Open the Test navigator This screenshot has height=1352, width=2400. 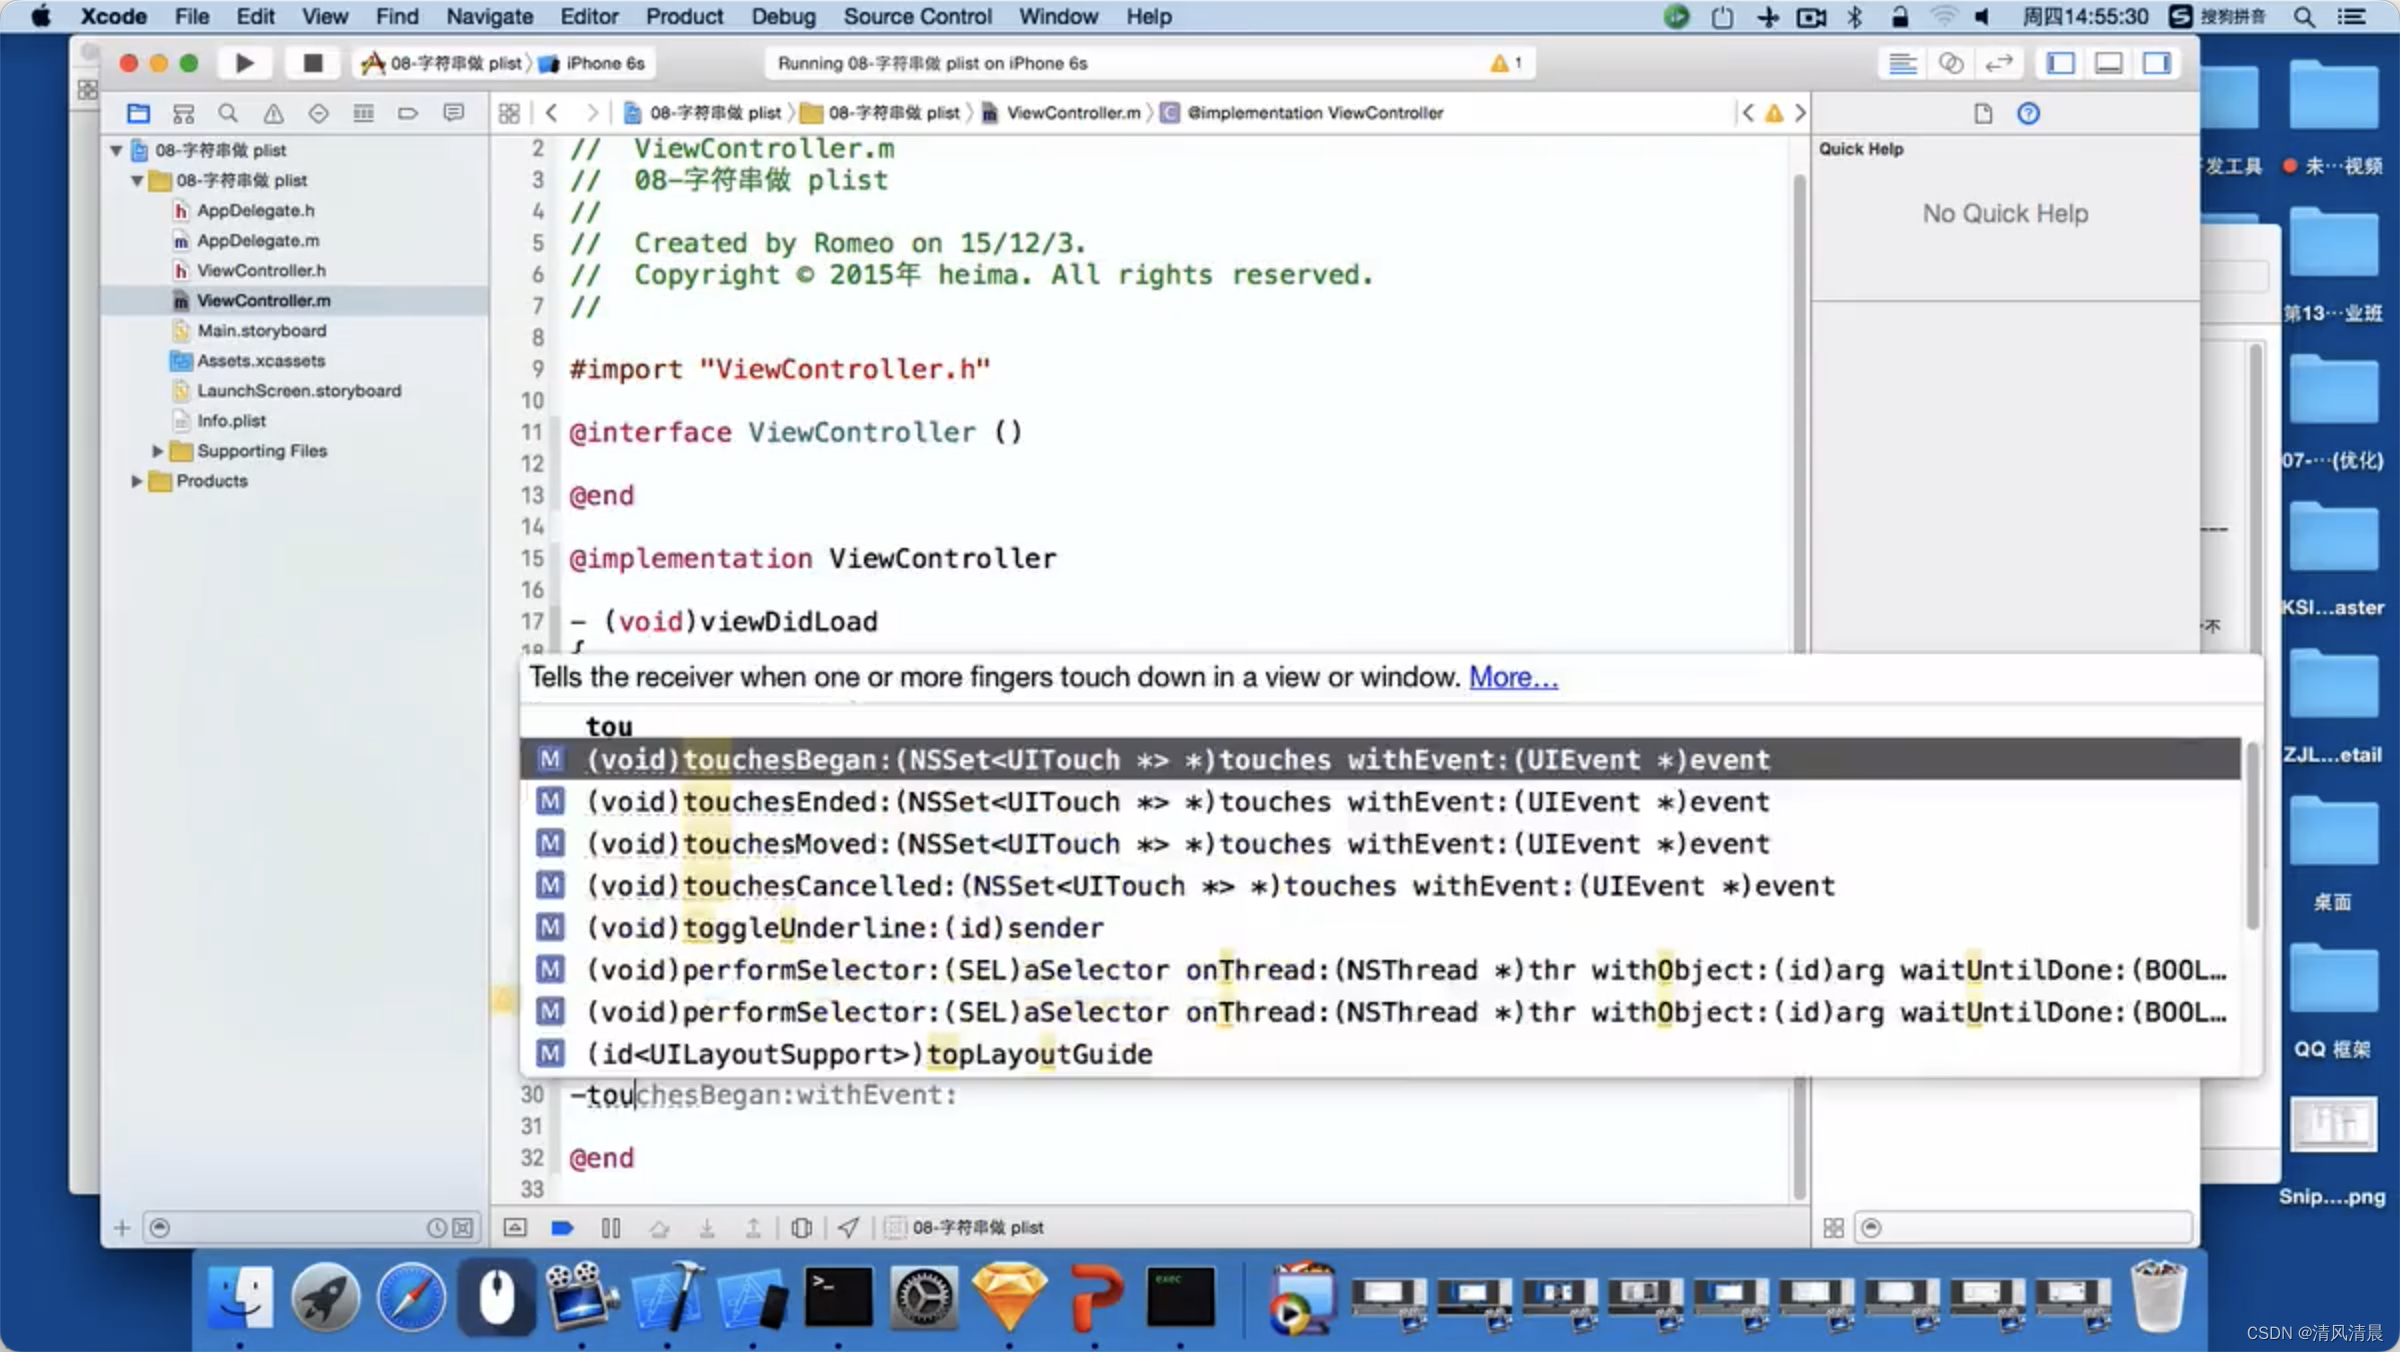point(318,113)
